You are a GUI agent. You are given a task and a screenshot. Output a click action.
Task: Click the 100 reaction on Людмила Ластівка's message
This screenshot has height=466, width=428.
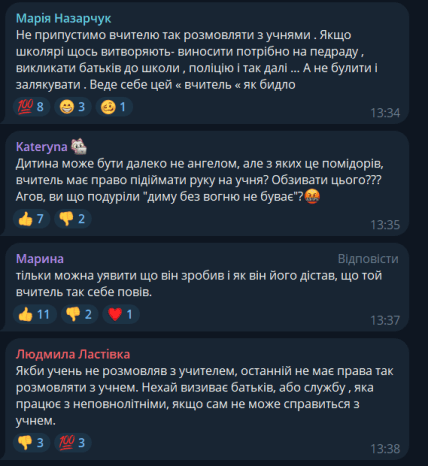tap(73, 443)
